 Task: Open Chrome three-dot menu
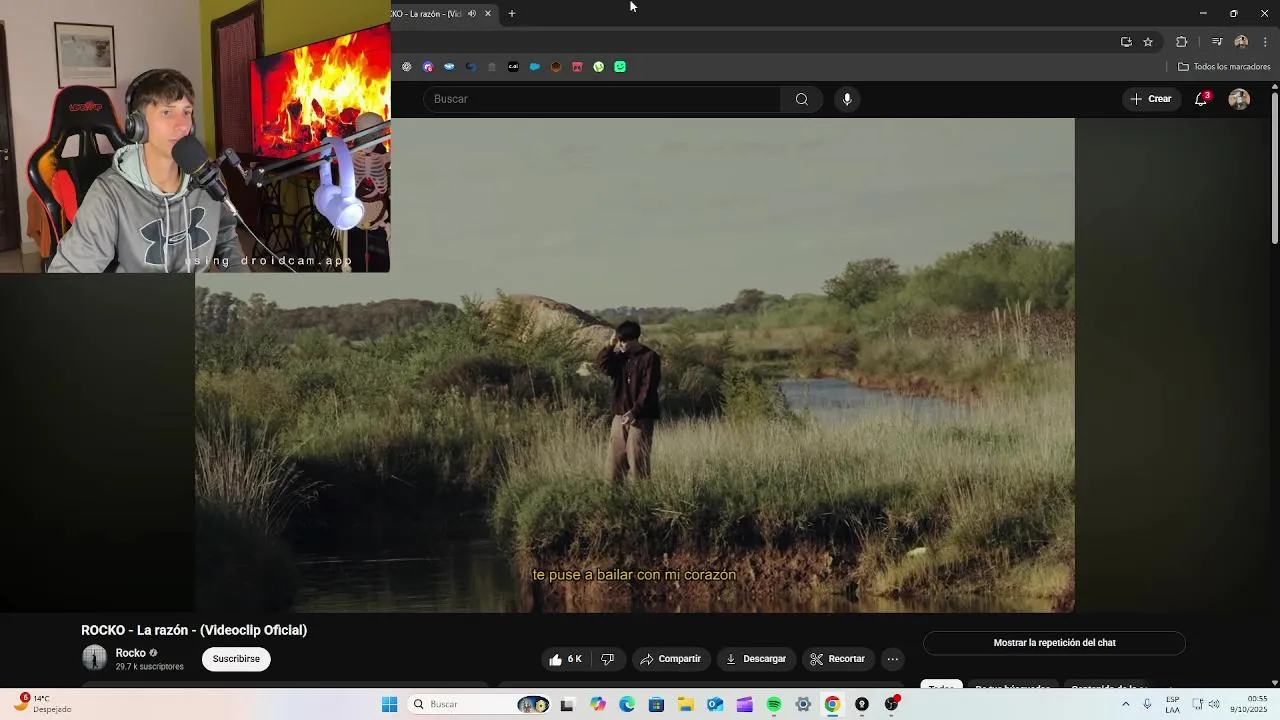pyautogui.click(x=1265, y=42)
